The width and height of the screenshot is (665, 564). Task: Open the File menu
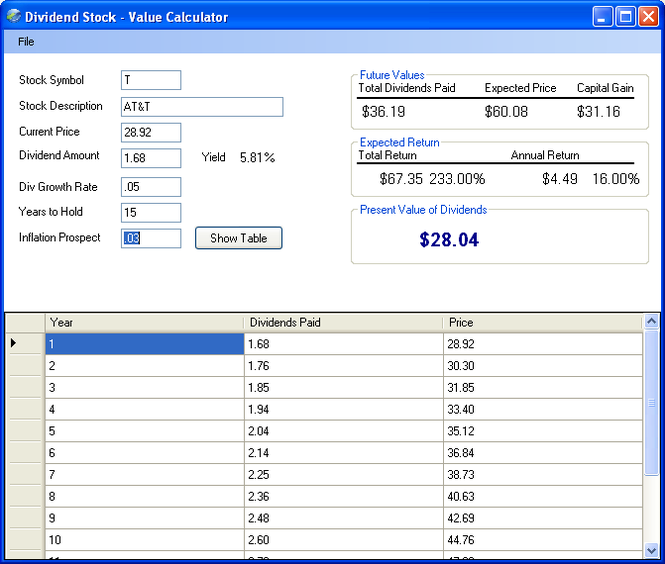tap(26, 42)
